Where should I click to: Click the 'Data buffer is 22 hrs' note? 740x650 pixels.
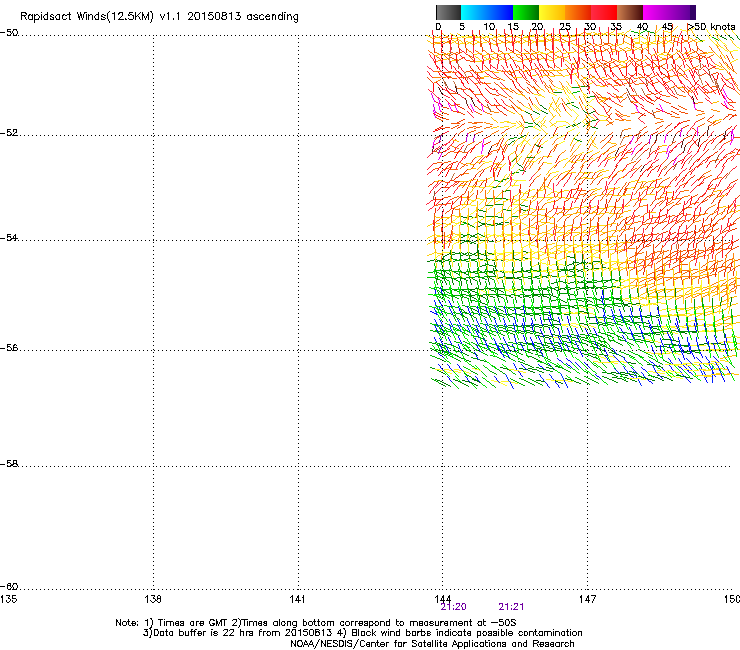click(362, 633)
